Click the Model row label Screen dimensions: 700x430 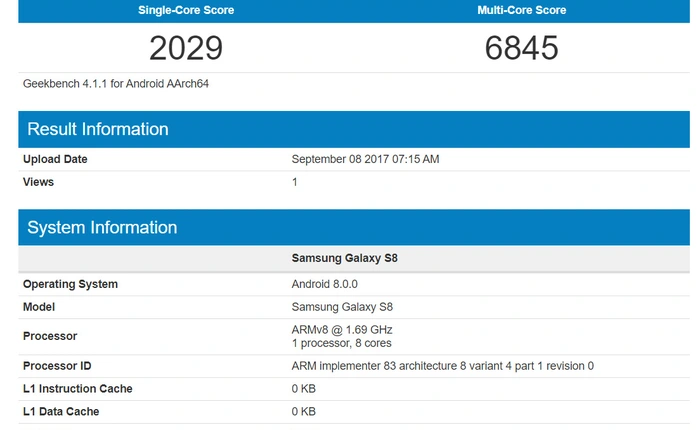[39, 307]
